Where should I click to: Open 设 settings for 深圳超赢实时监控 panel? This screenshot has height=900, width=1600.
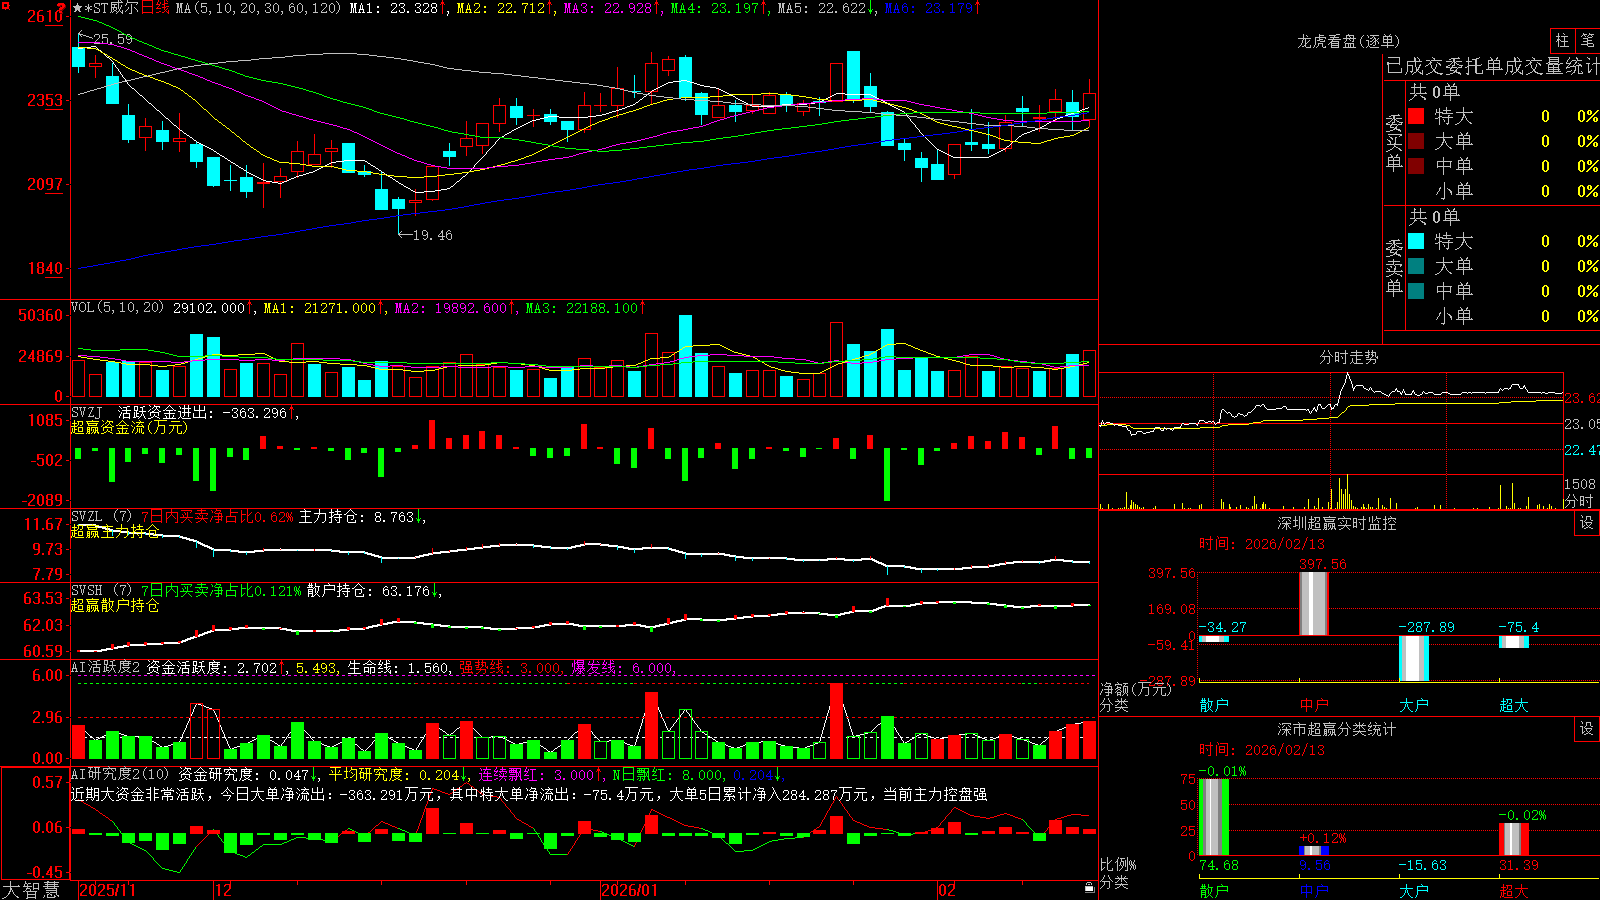(x=1587, y=523)
